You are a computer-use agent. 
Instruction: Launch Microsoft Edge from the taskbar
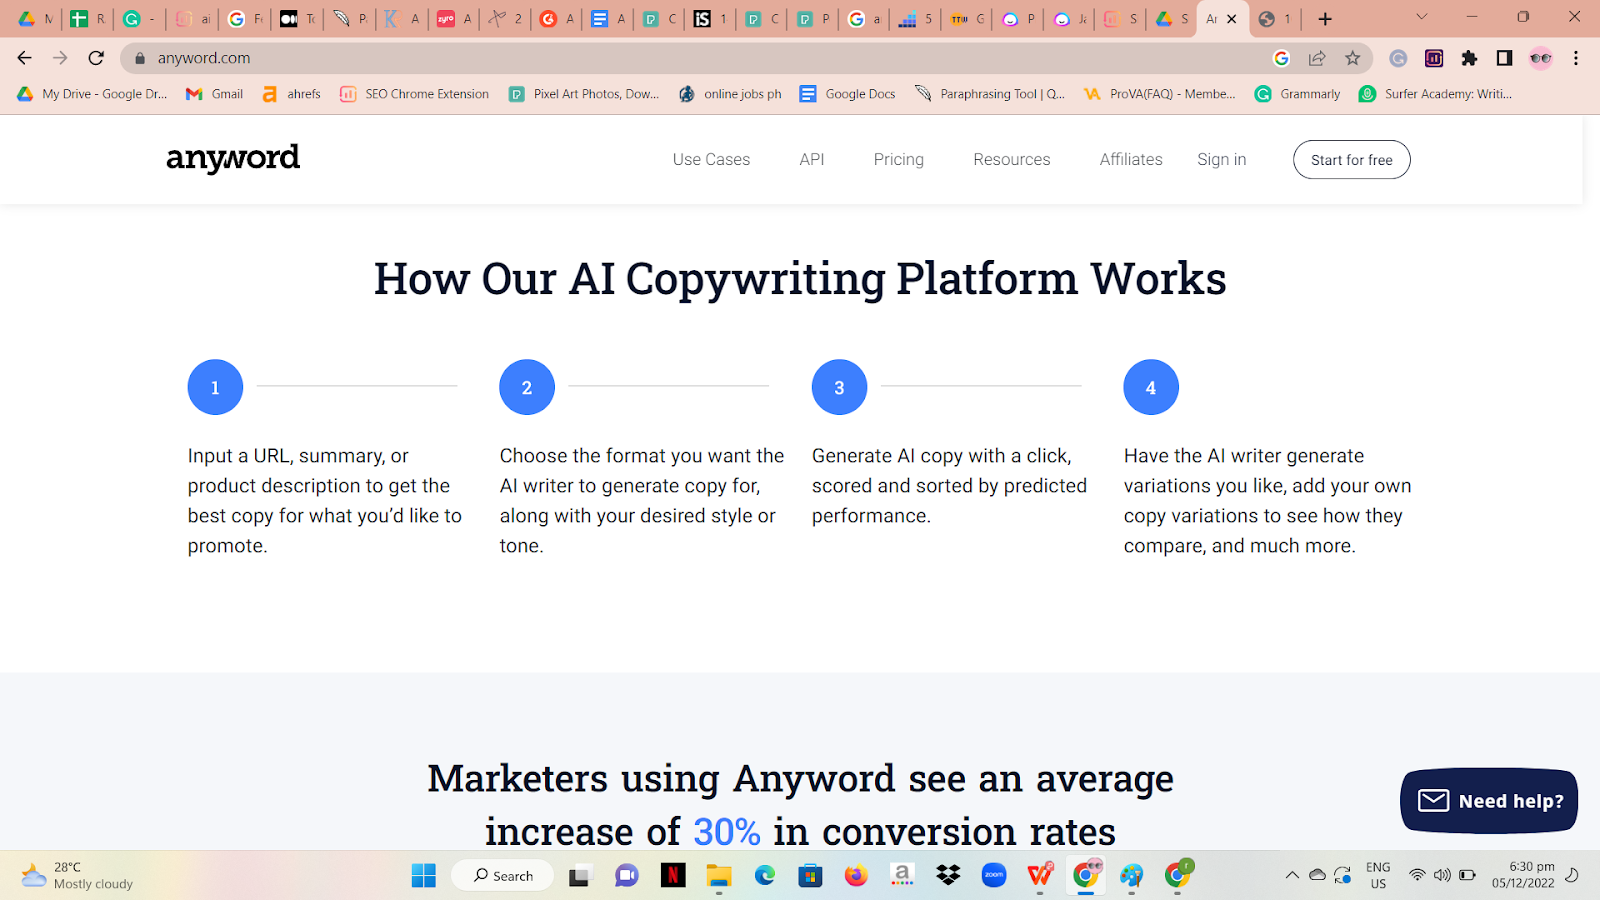pos(765,876)
